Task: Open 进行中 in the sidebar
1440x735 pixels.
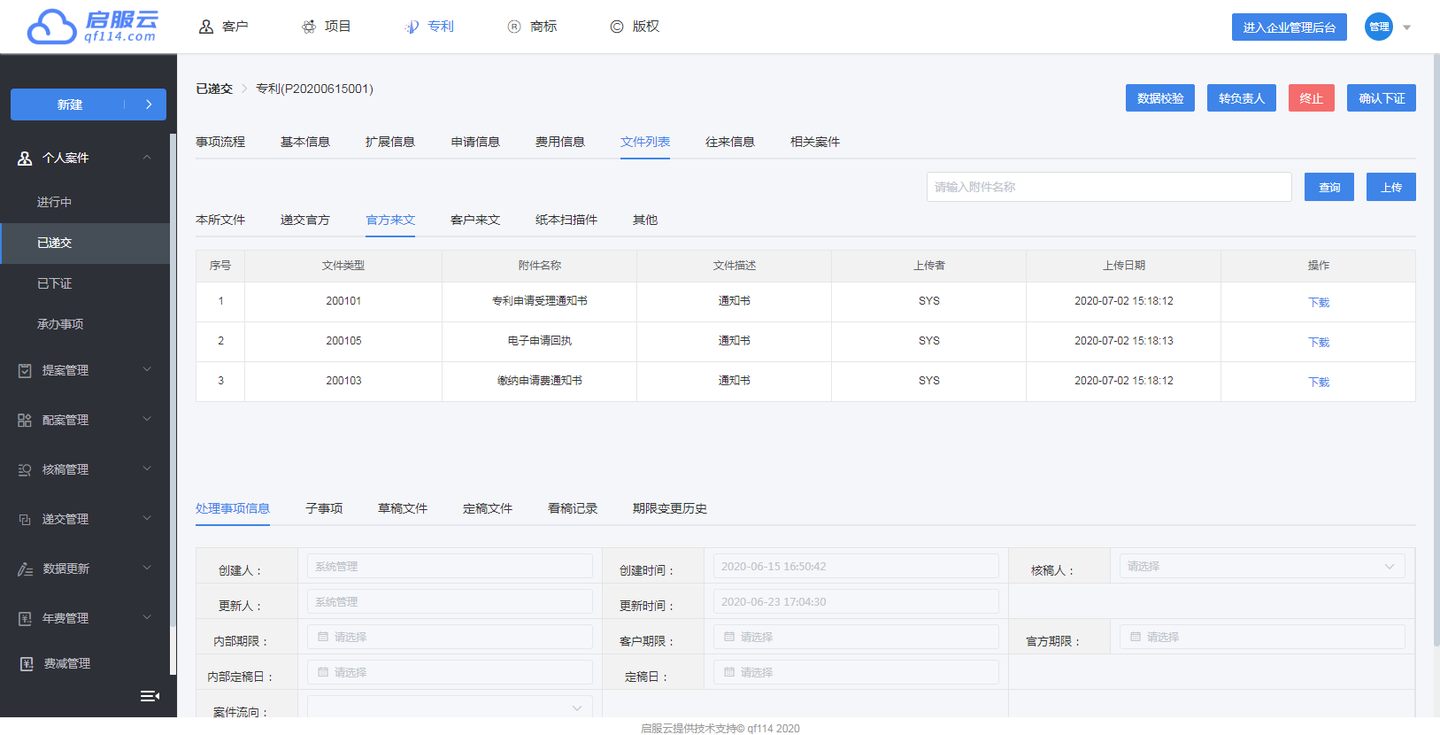Action: [54, 202]
